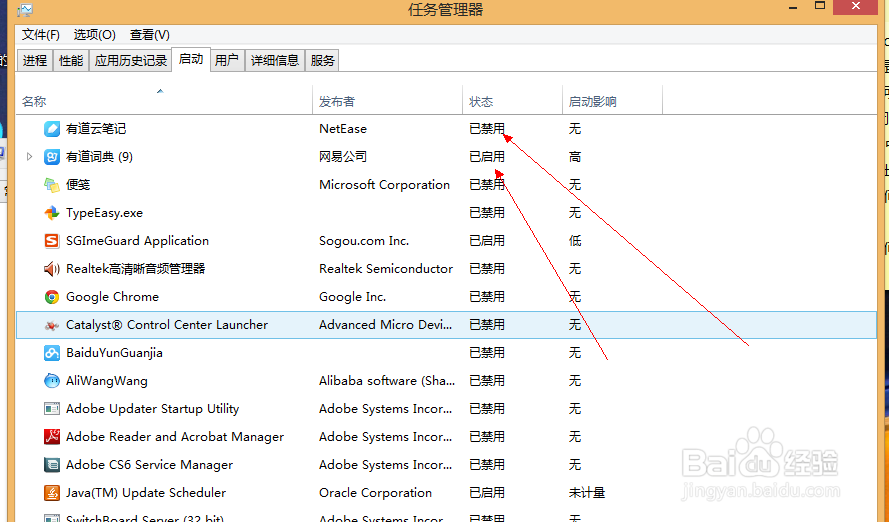The image size is (889, 522).
Task: Click the Catalyst Control Center icon
Action: [52, 325]
